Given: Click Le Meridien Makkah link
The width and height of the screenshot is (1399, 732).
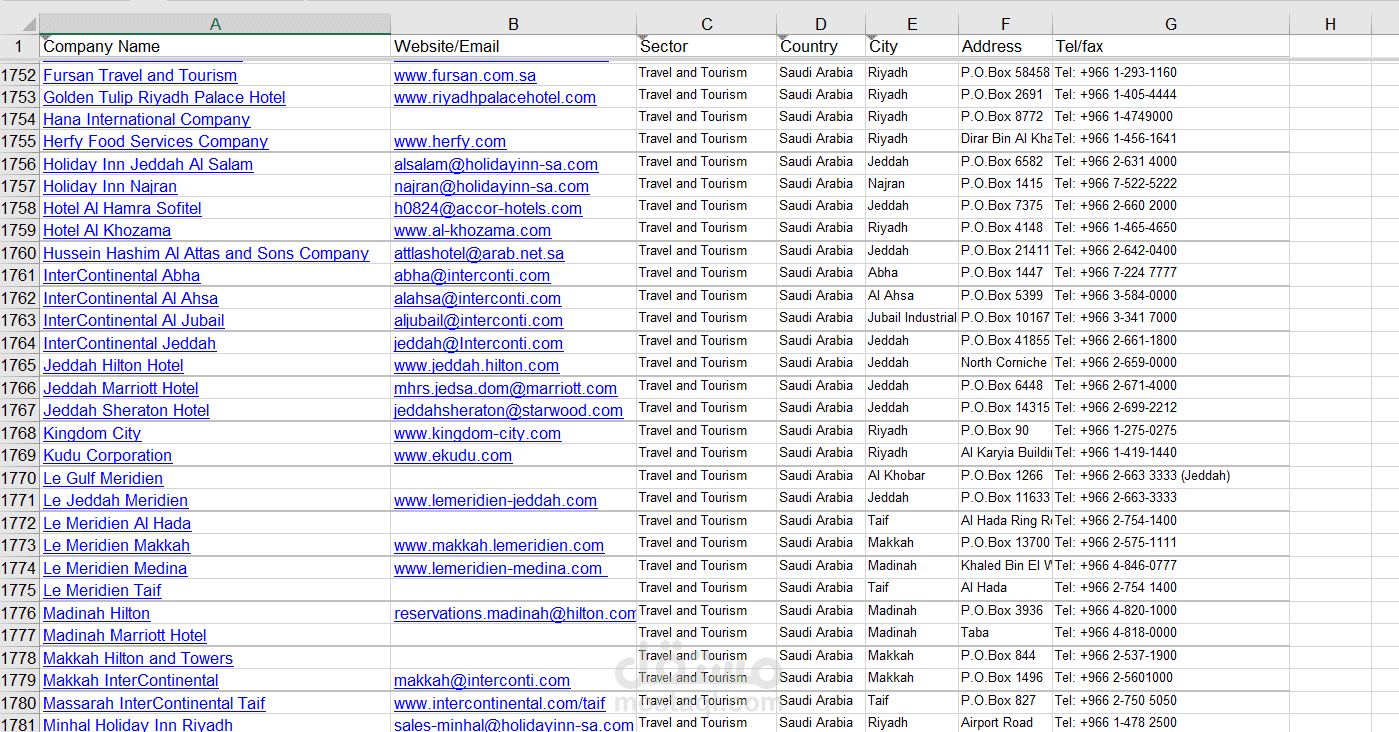Looking at the screenshot, I should [x=116, y=546].
